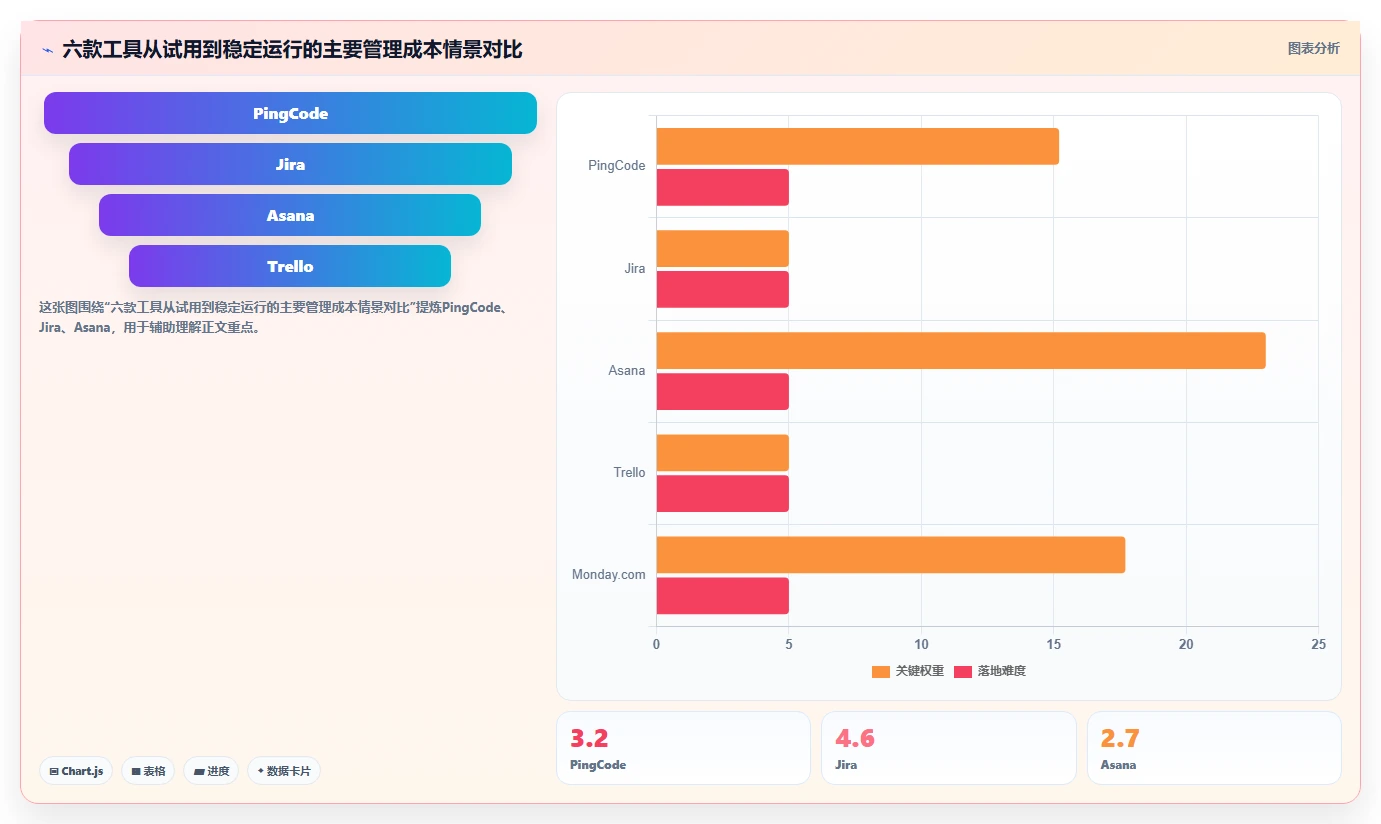Click the 数据卡片 tag chip
1381x824 pixels.
click(x=284, y=771)
